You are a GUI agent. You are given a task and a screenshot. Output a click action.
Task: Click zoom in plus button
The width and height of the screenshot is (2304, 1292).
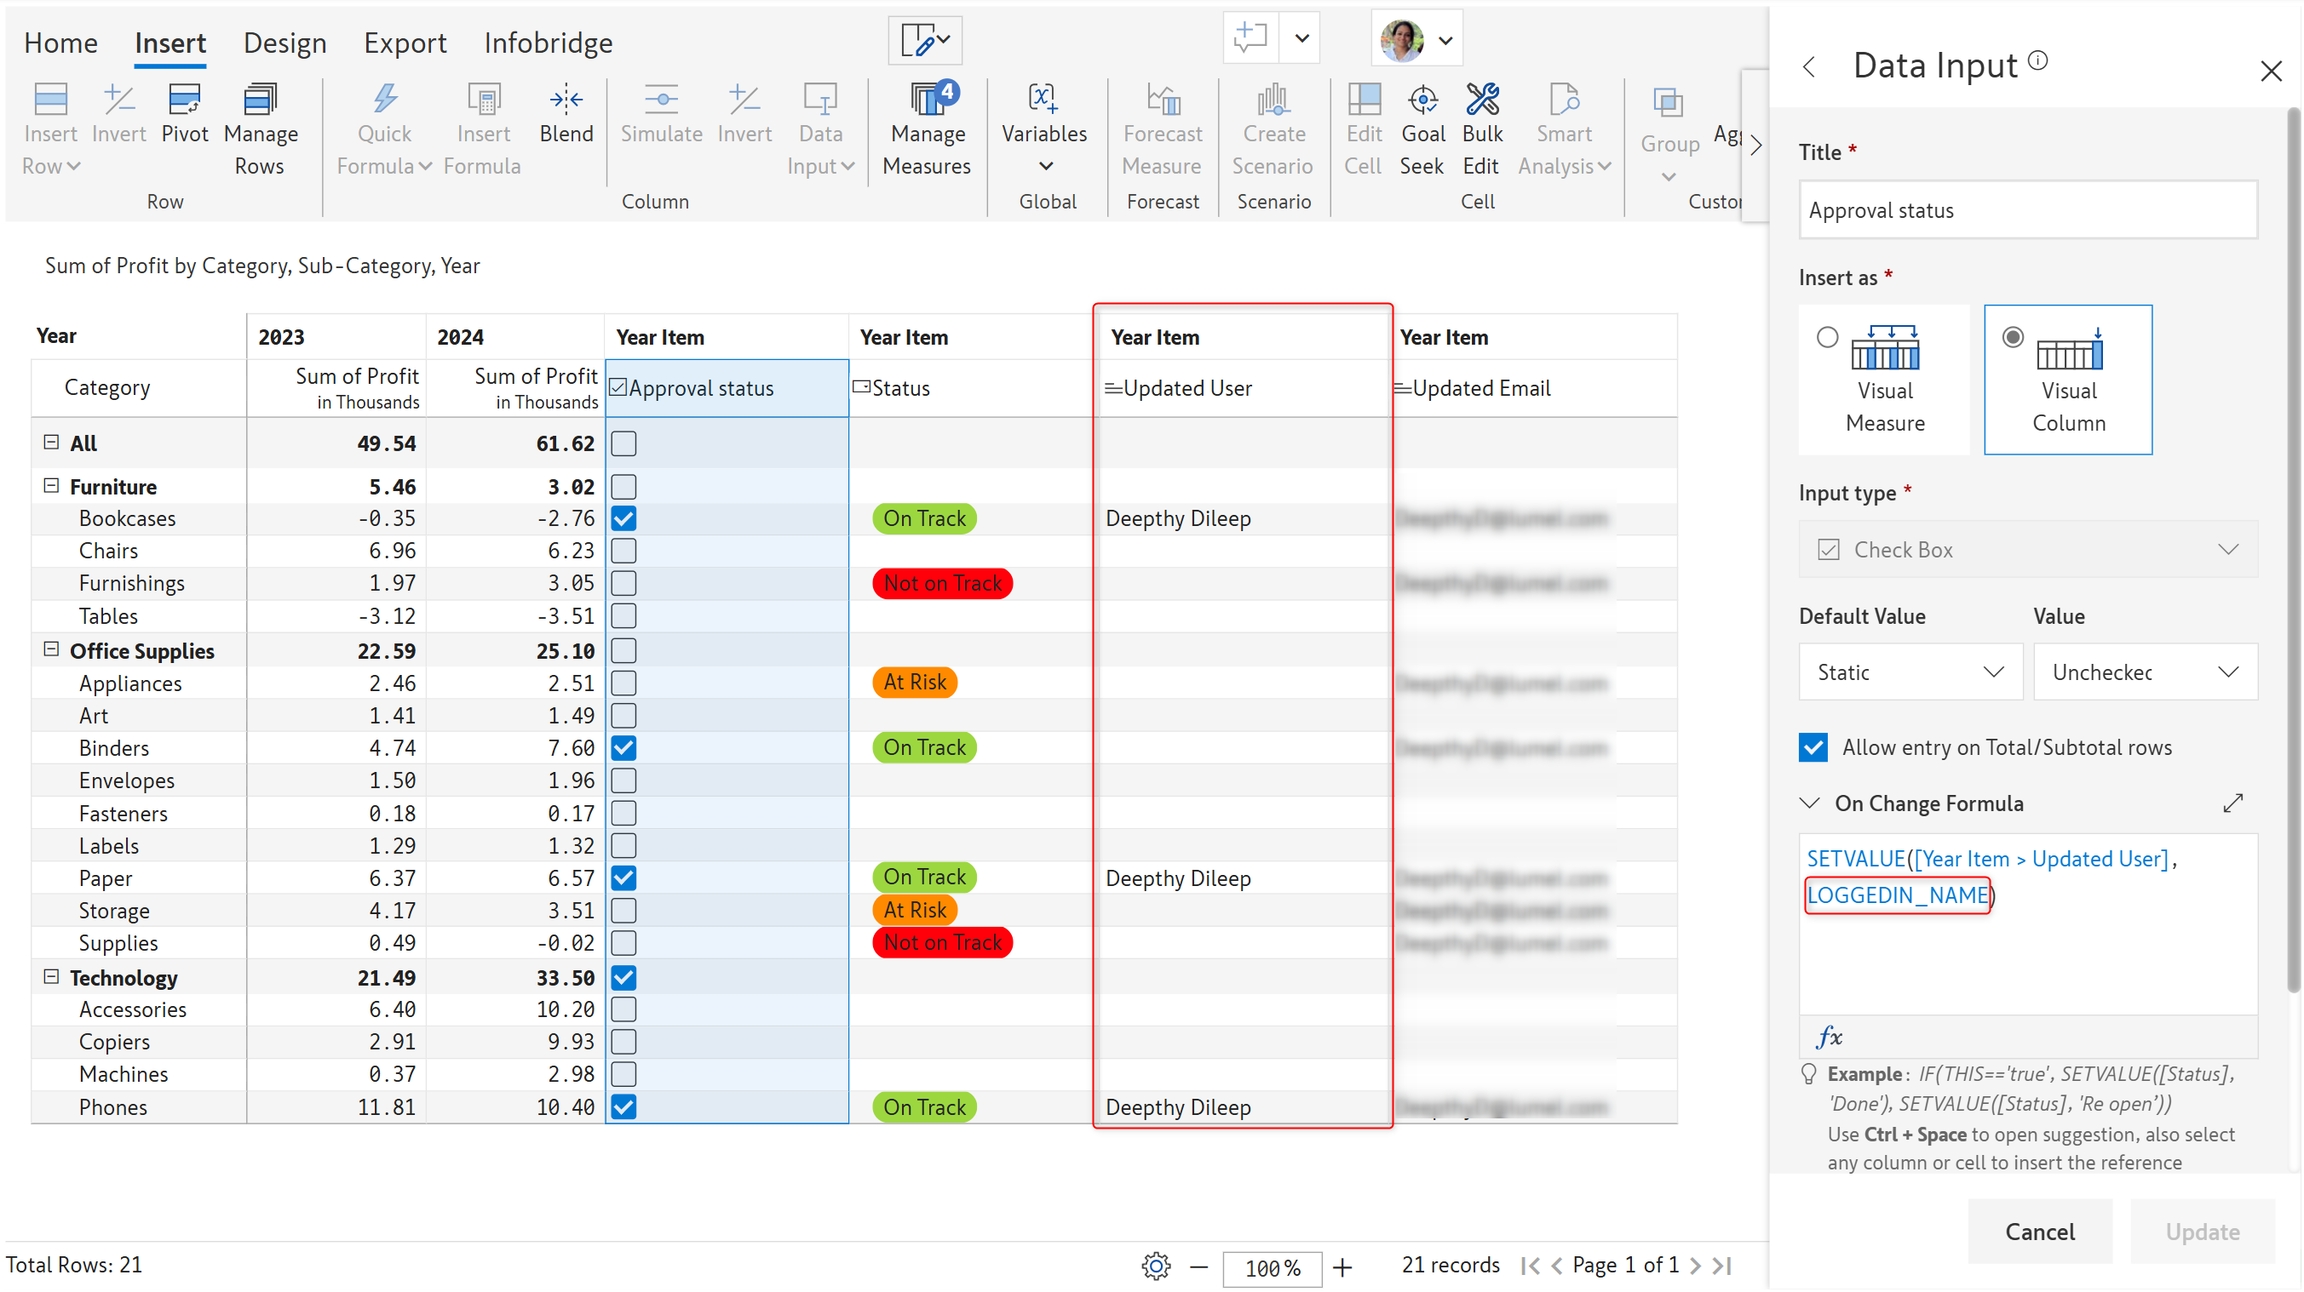[1343, 1267]
